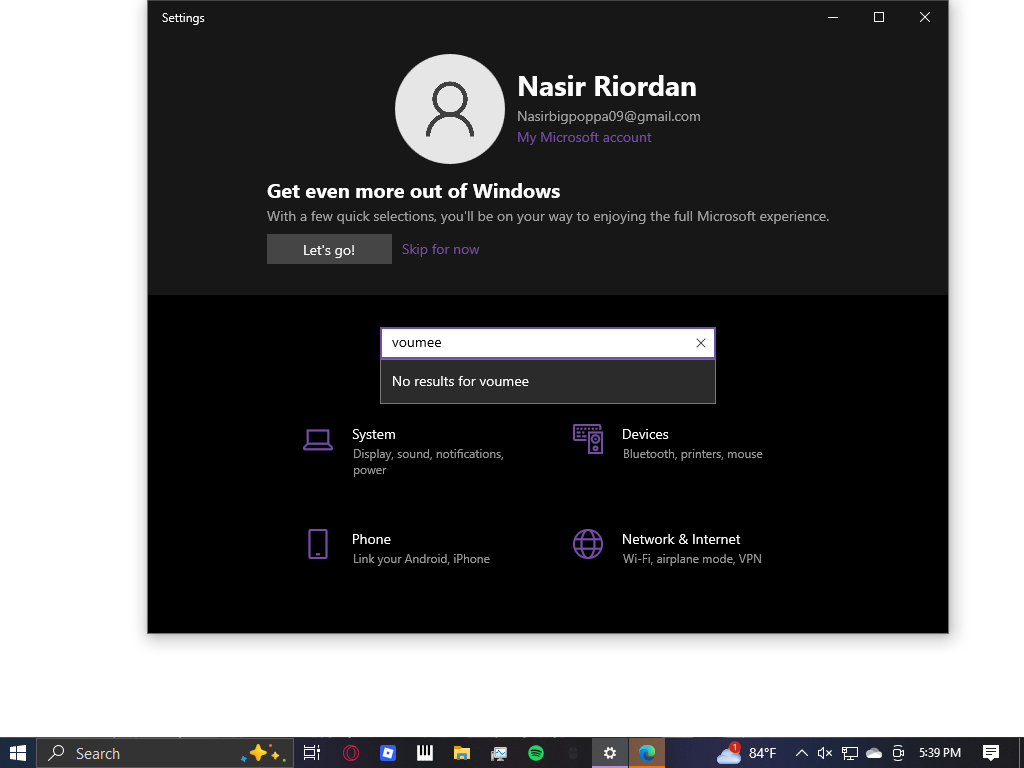1024x768 pixels.
Task: Click the Settings gear taskbar button
Action: click(x=610, y=753)
